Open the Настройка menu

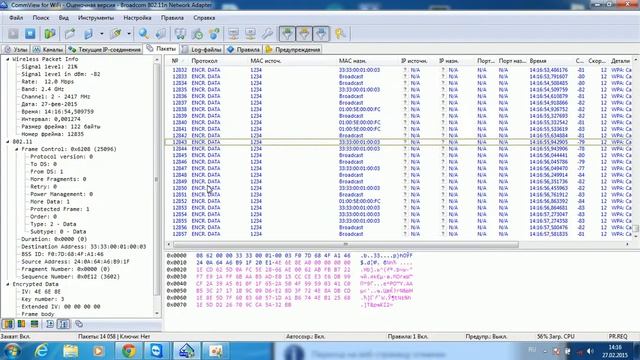click(x=138, y=18)
